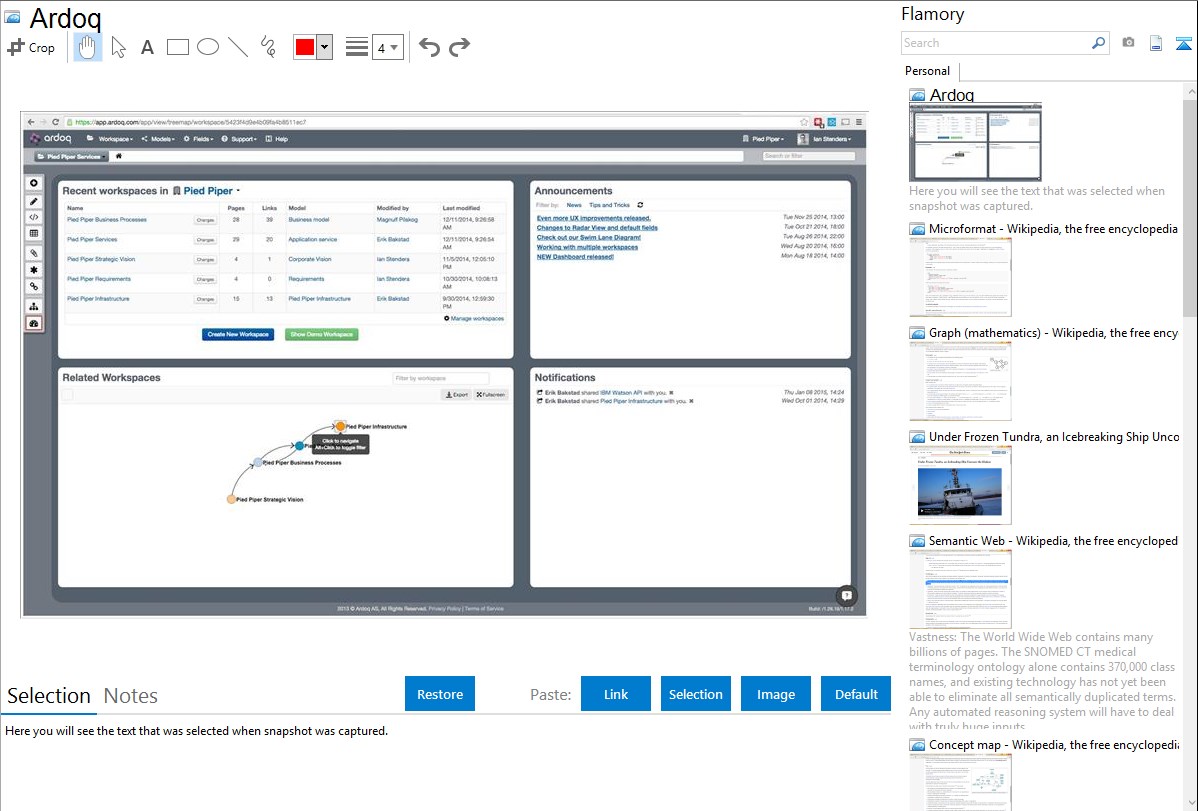1198x811 pixels.
Task: Open the Models menu in Ardoq snapshot
Action: 158,139
